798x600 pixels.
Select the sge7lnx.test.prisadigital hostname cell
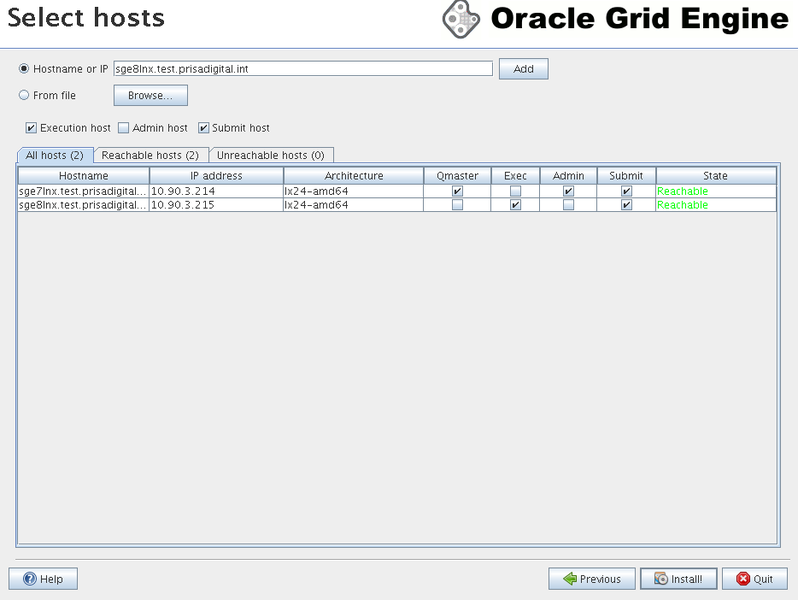click(83, 191)
